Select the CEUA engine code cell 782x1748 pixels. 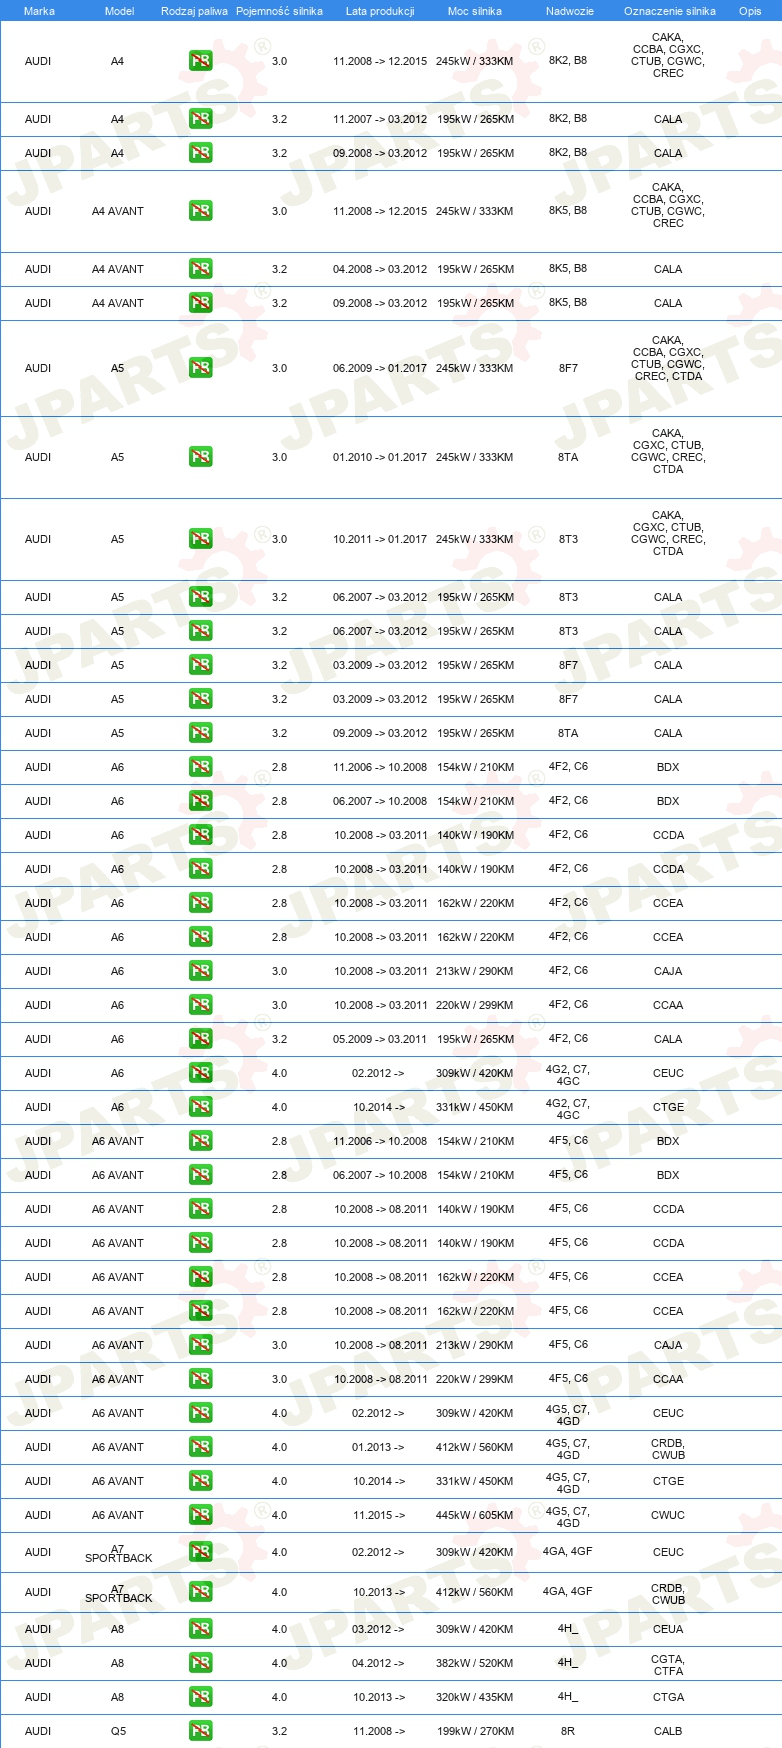[x=668, y=1629]
